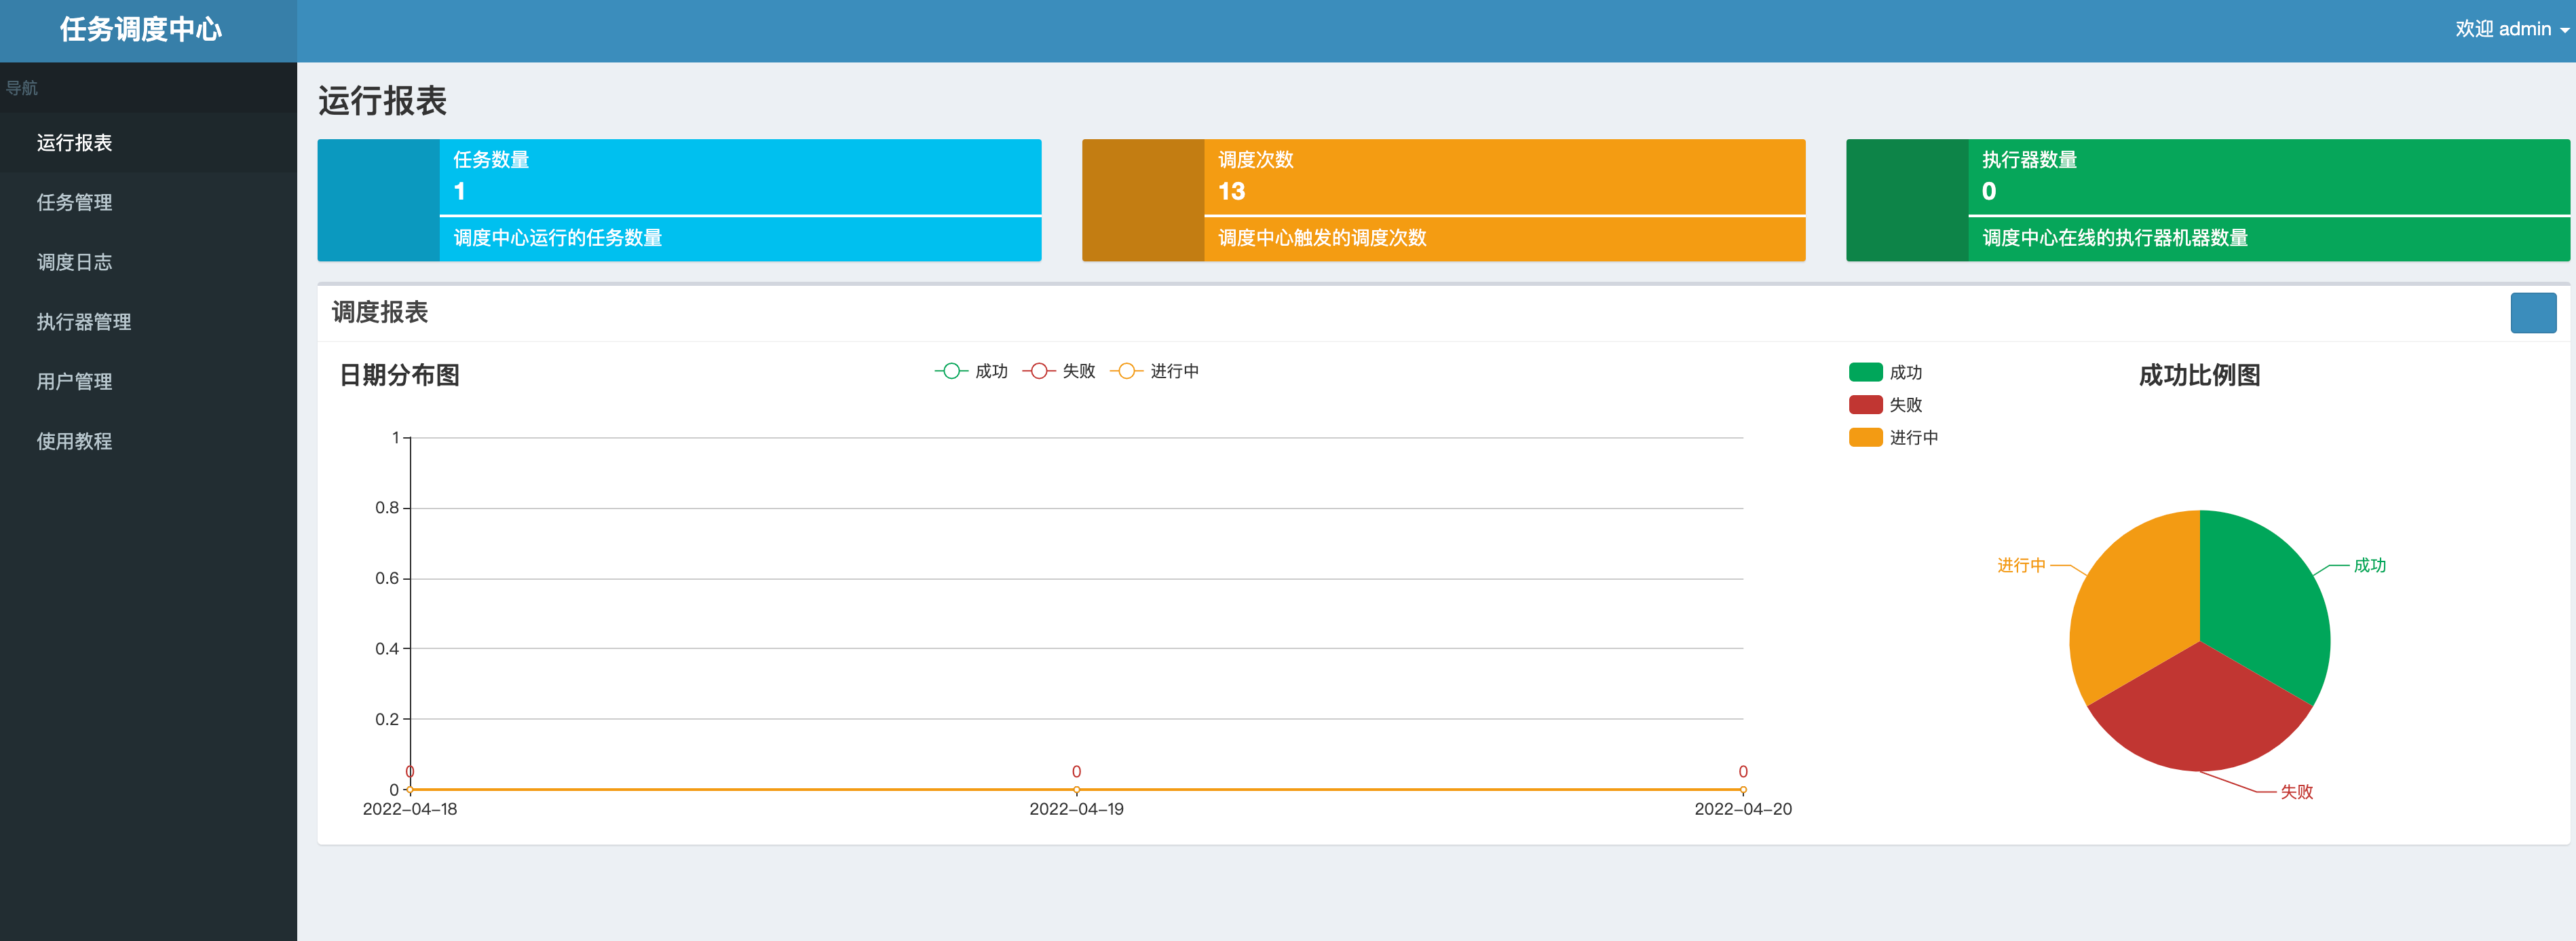Click data point at 2022-04-19
This screenshot has height=941, width=2576.
[x=1076, y=790]
